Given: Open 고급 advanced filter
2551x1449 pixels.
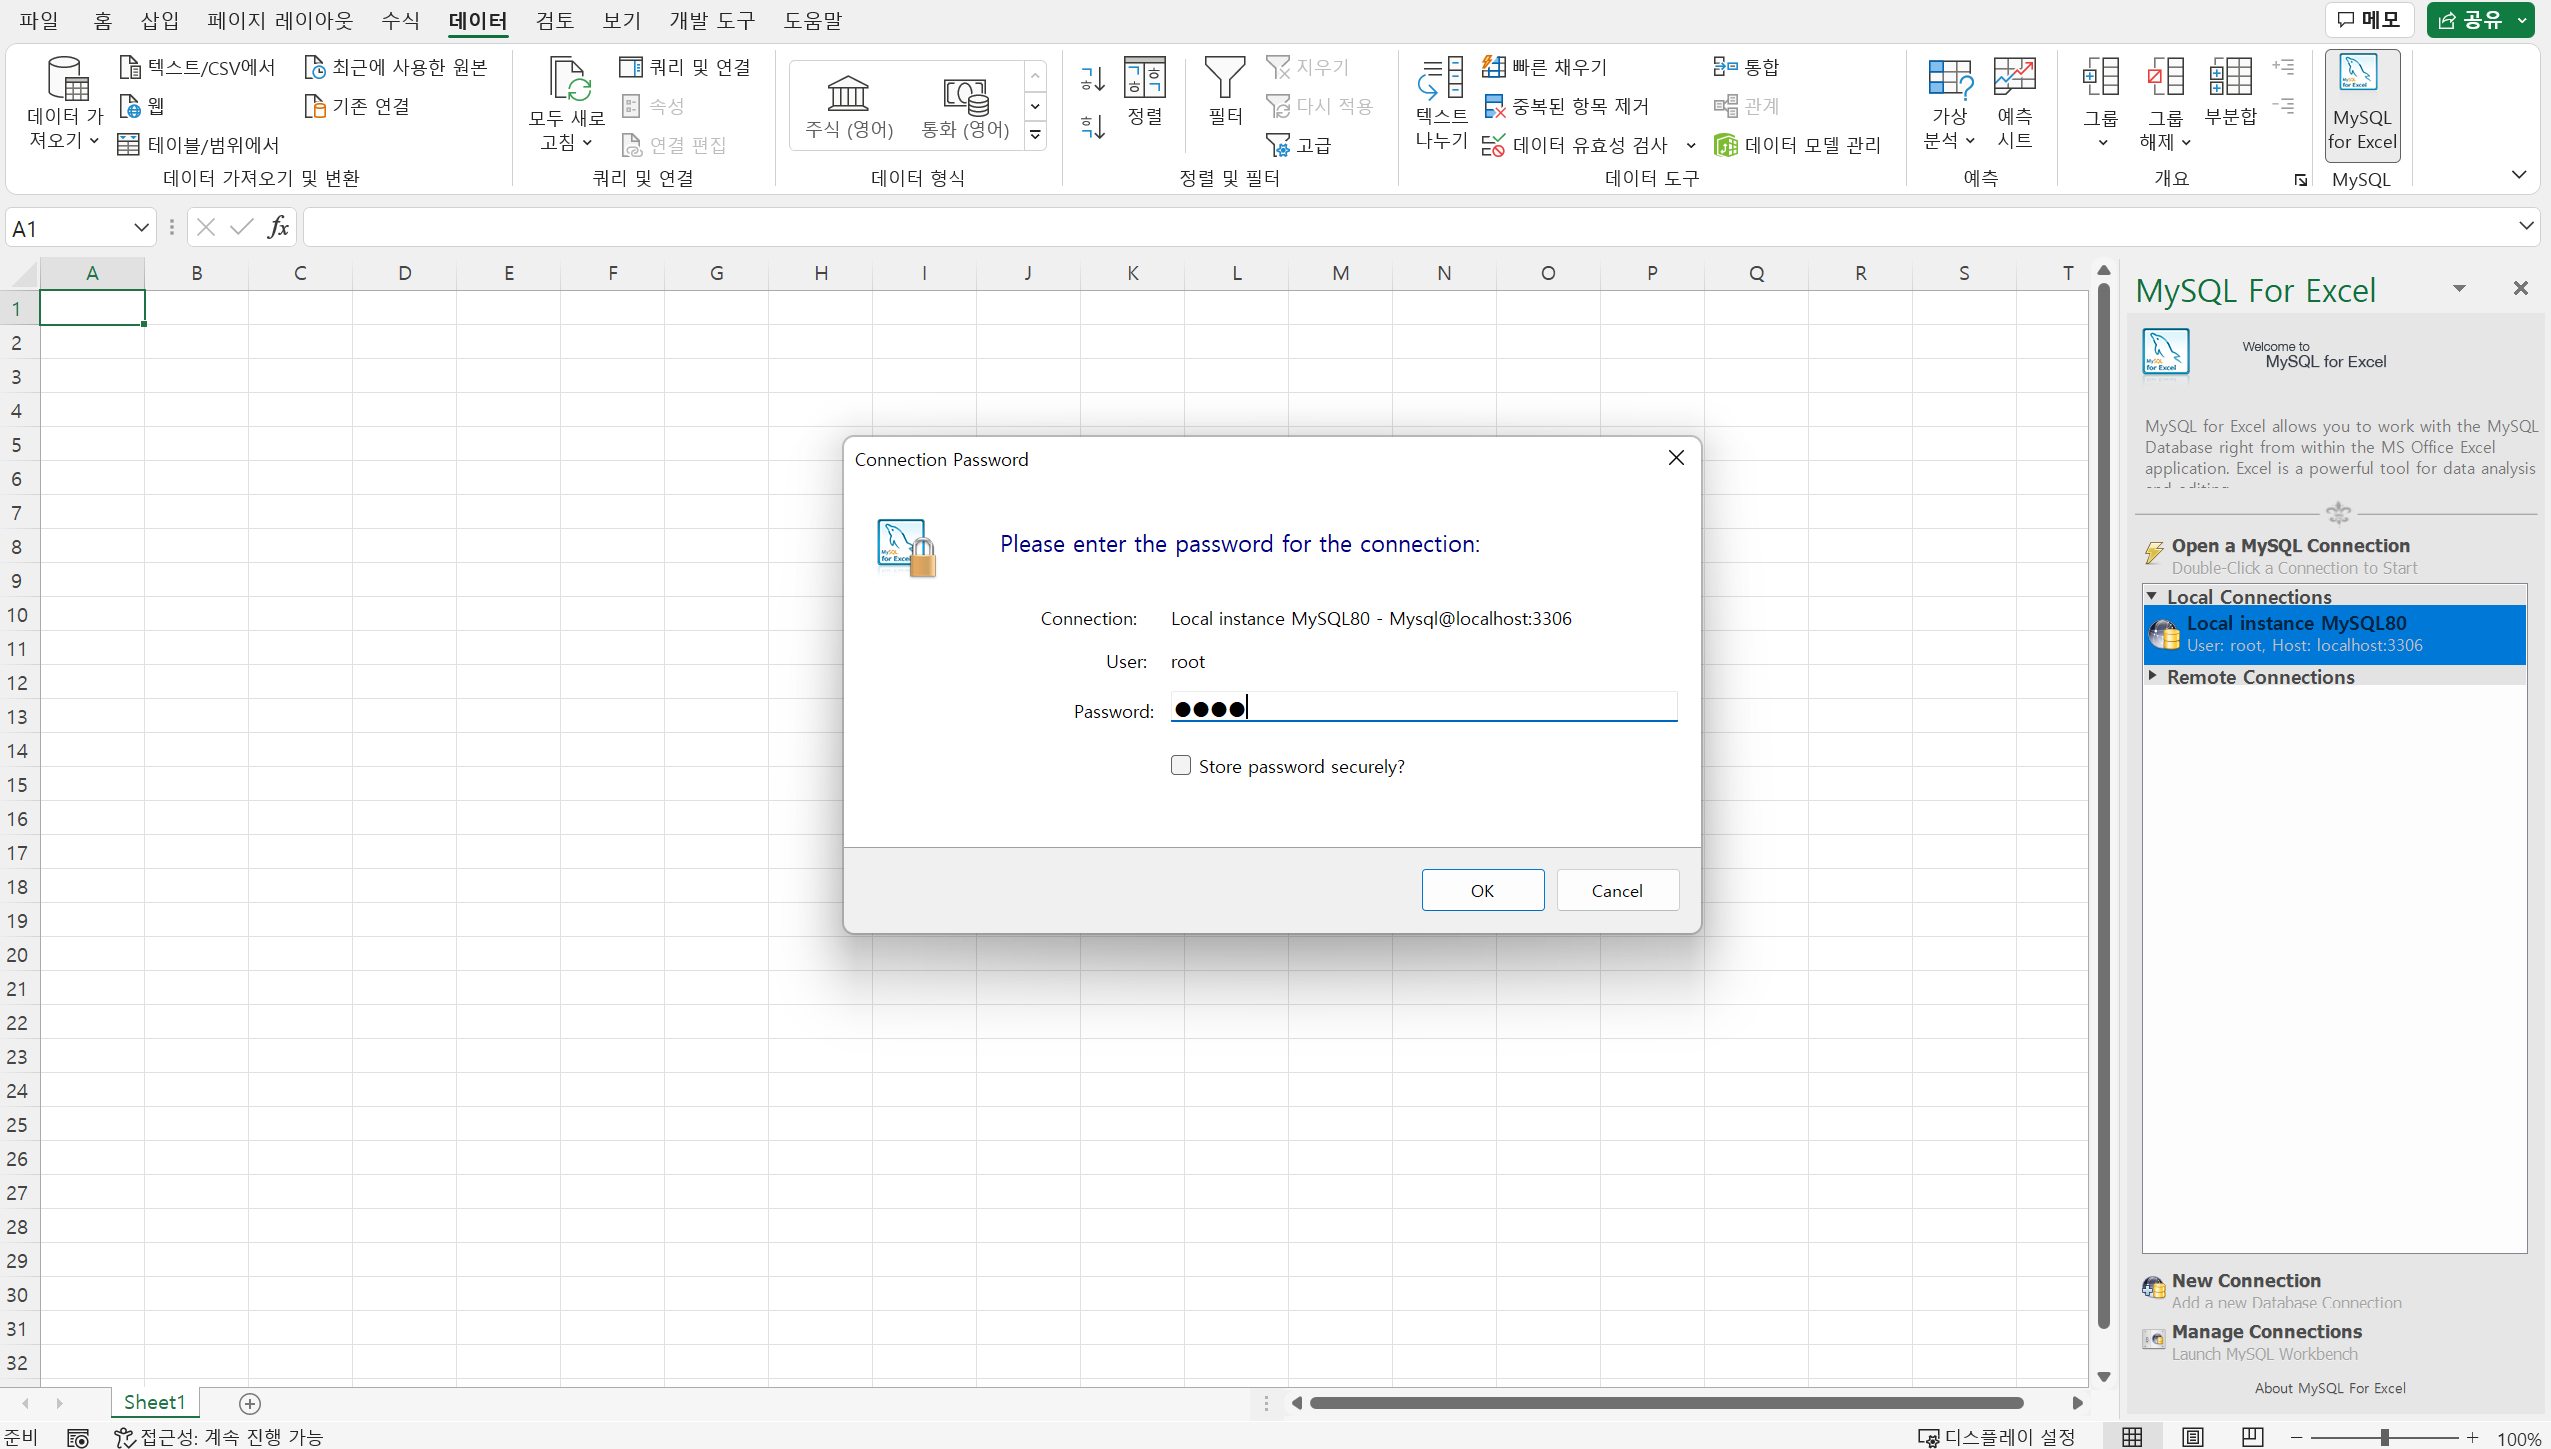Looking at the screenshot, I should 1298,145.
